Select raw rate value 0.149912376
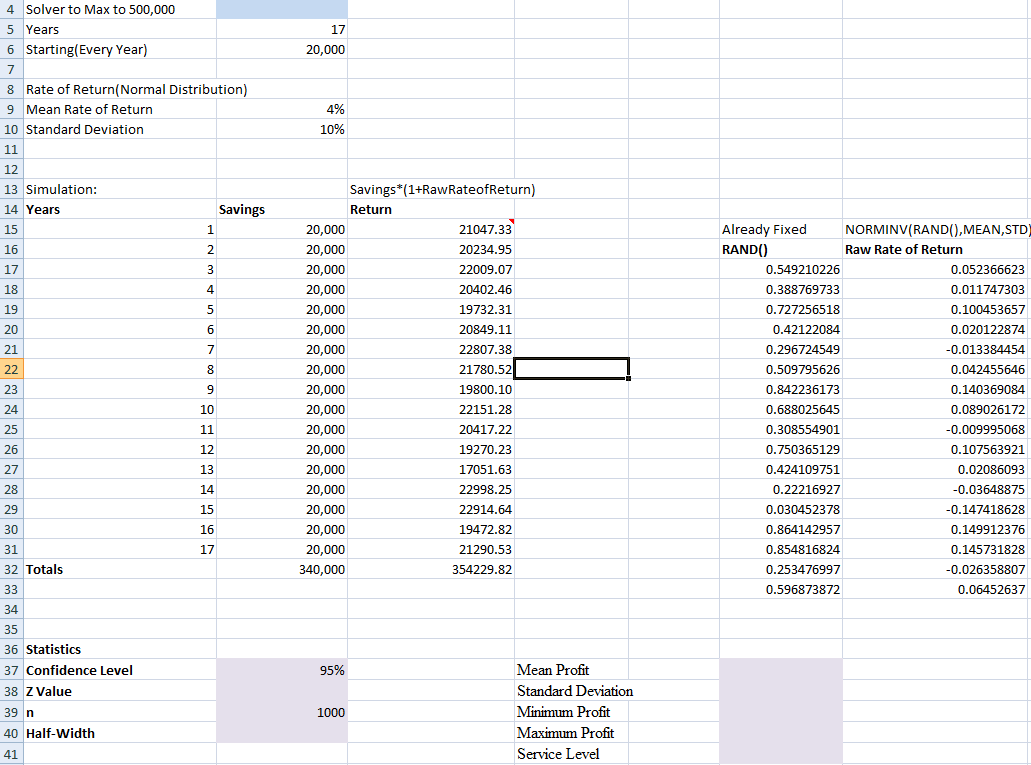Image resolution: width=1031 pixels, height=765 pixels. click(x=937, y=530)
